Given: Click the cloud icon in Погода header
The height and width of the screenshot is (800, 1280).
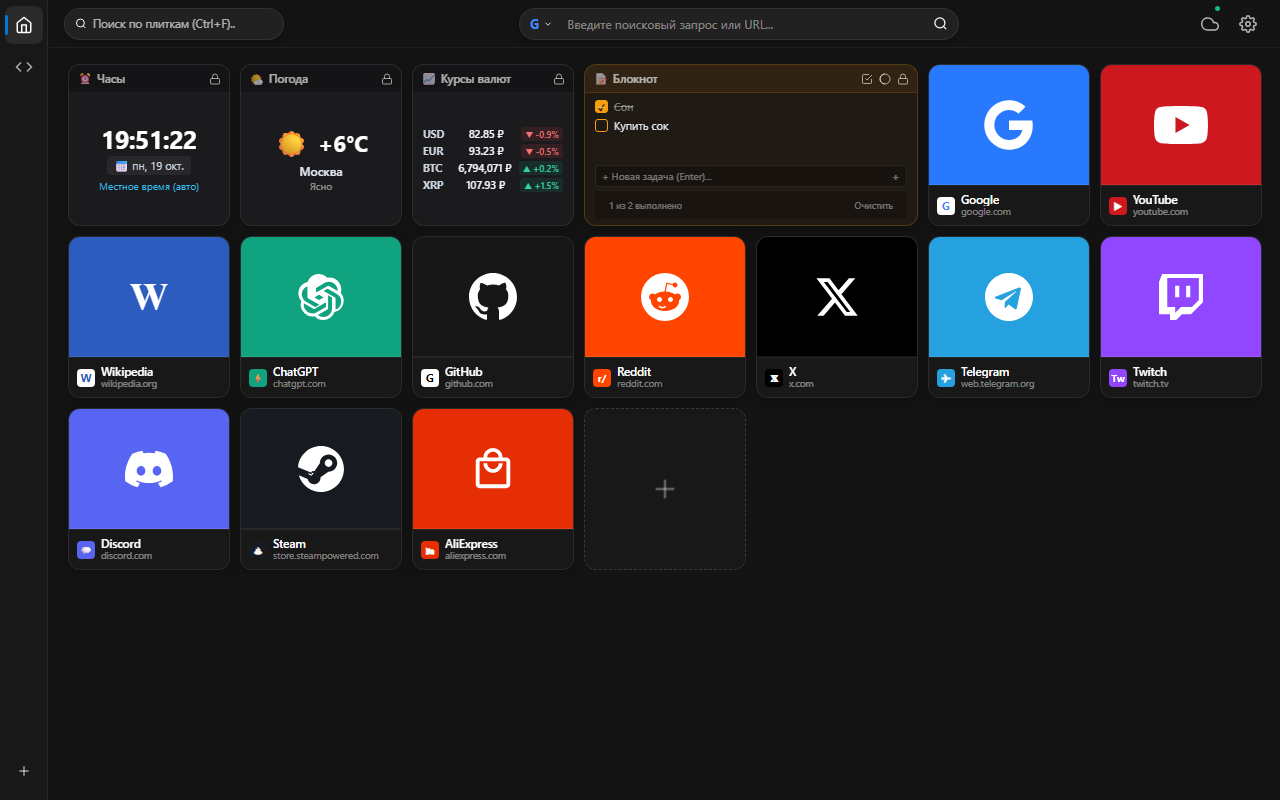Looking at the screenshot, I should point(257,79).
